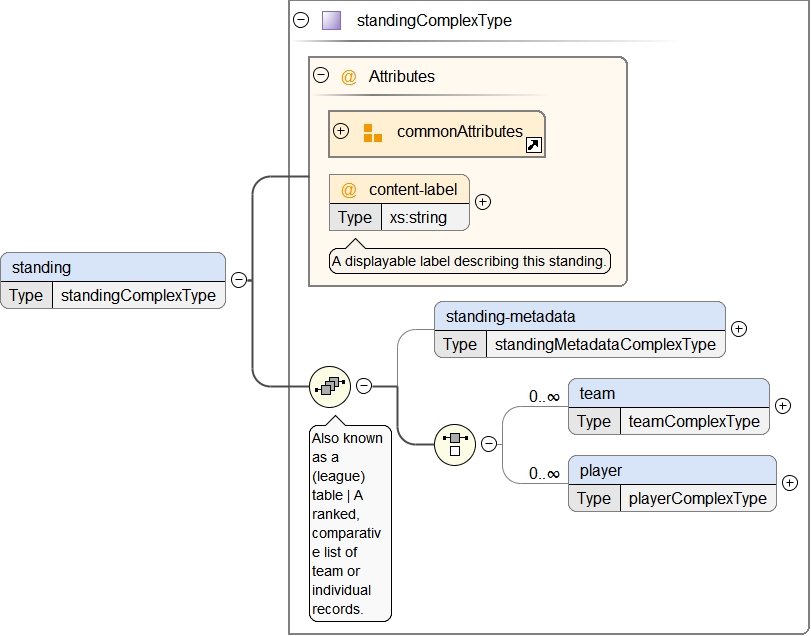Click the content-label description tooltip

[x=469, y=262]
